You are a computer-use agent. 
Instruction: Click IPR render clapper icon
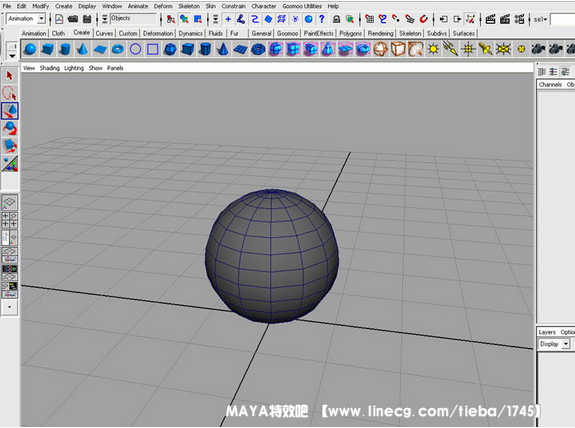click(505, 19)
